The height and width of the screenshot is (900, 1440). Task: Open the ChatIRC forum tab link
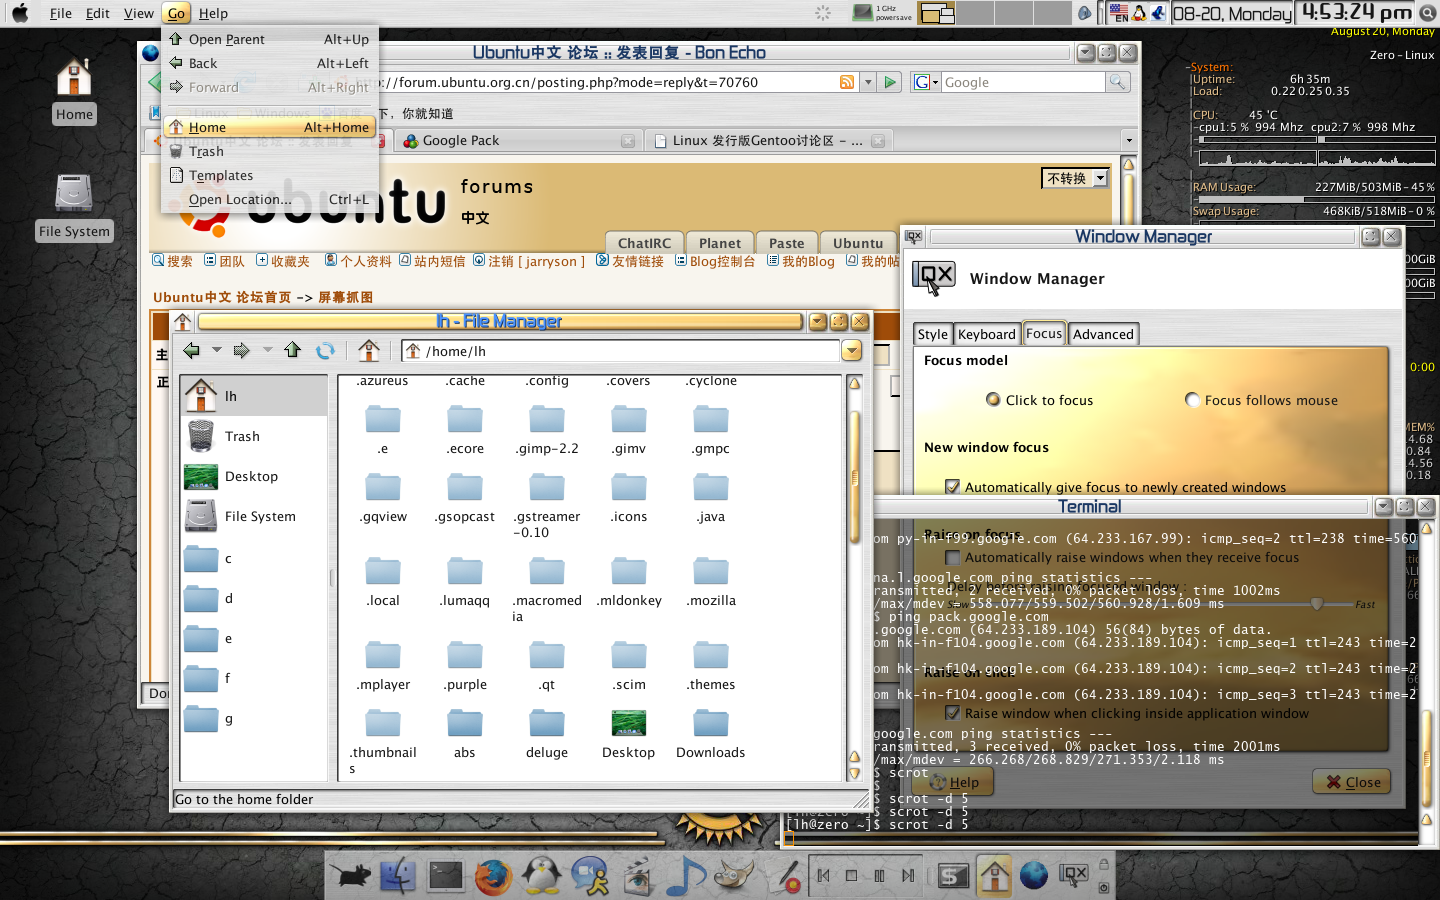coord(644,243)
